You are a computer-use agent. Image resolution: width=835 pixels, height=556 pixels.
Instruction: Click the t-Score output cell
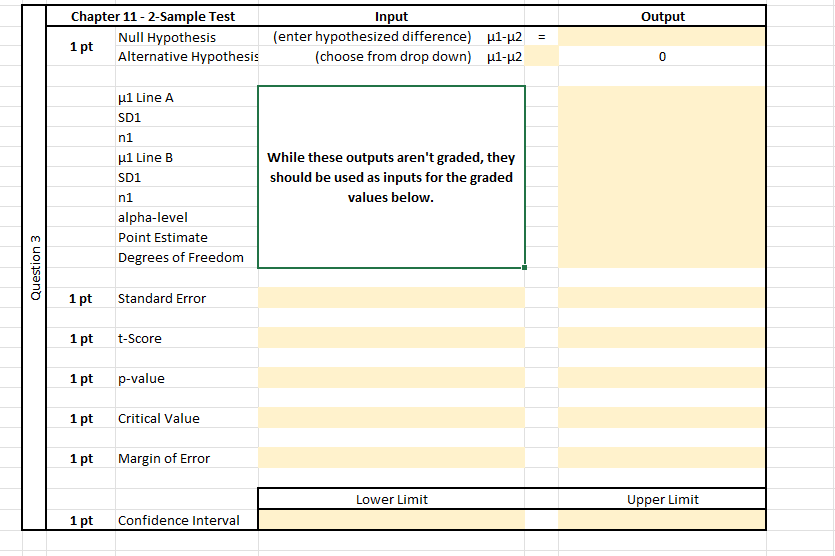(662, 338)
